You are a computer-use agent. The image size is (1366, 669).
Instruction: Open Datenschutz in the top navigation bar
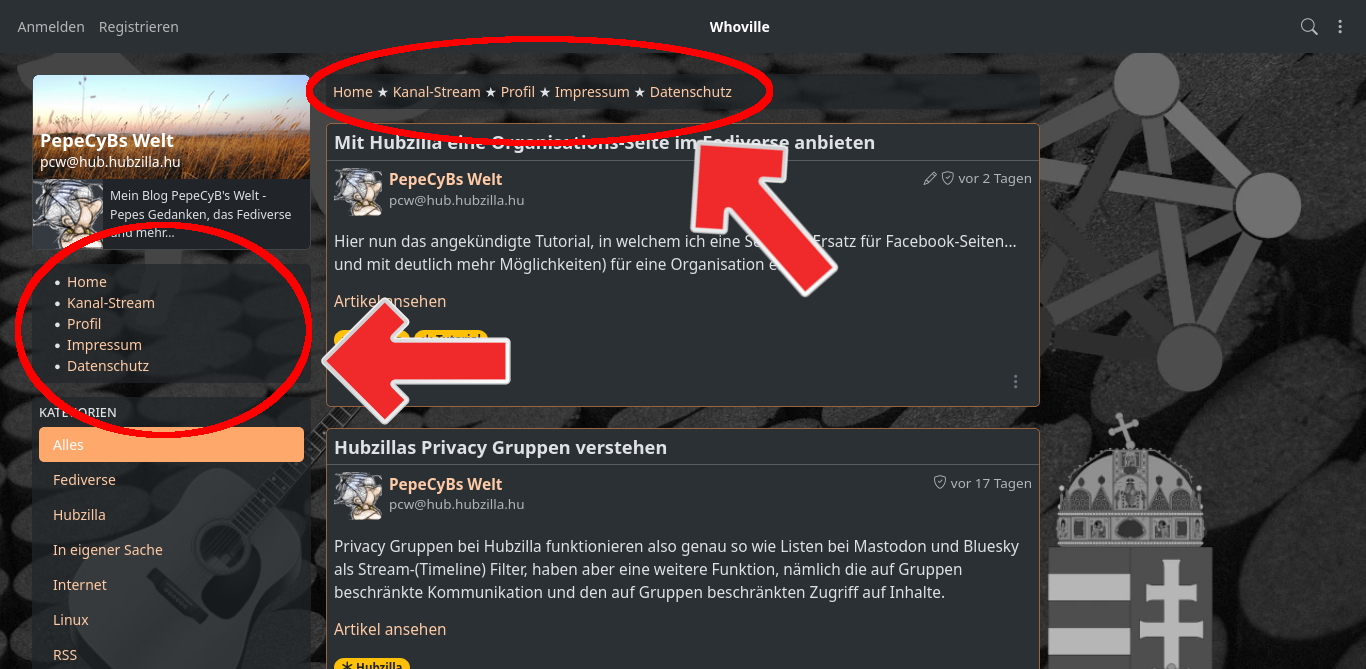coord(691,92)
